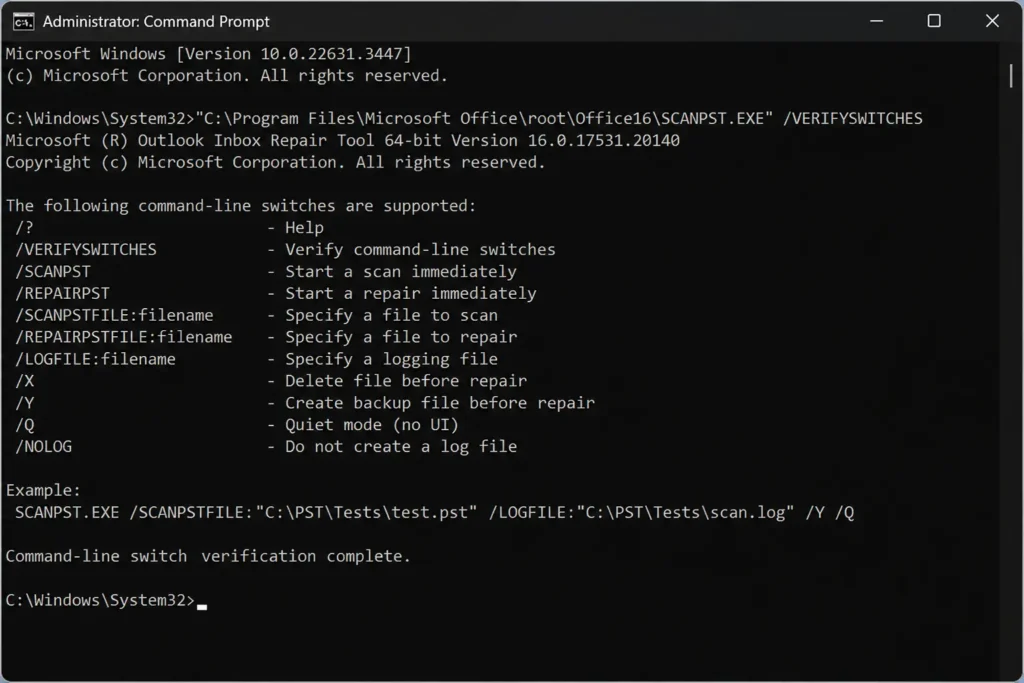Click 'Create backup file before repair' text
The height and width of the screenshot is (683, 1024).
point(440,403)
